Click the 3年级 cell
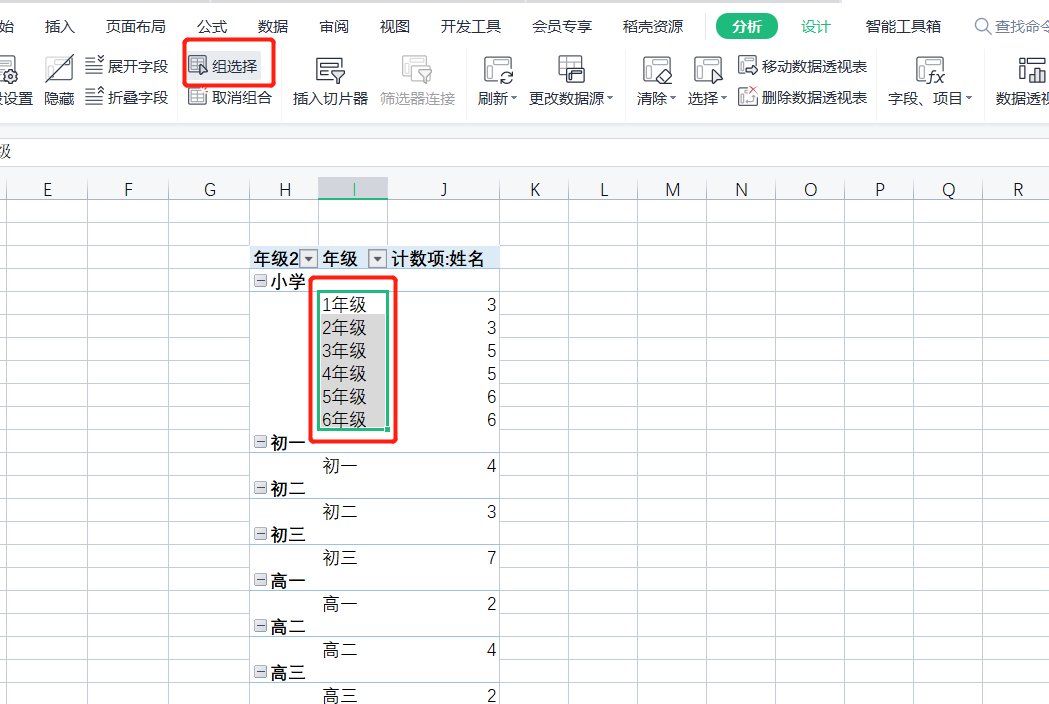Viewport: 1049px width, 704px height. [x=353, y=351]
